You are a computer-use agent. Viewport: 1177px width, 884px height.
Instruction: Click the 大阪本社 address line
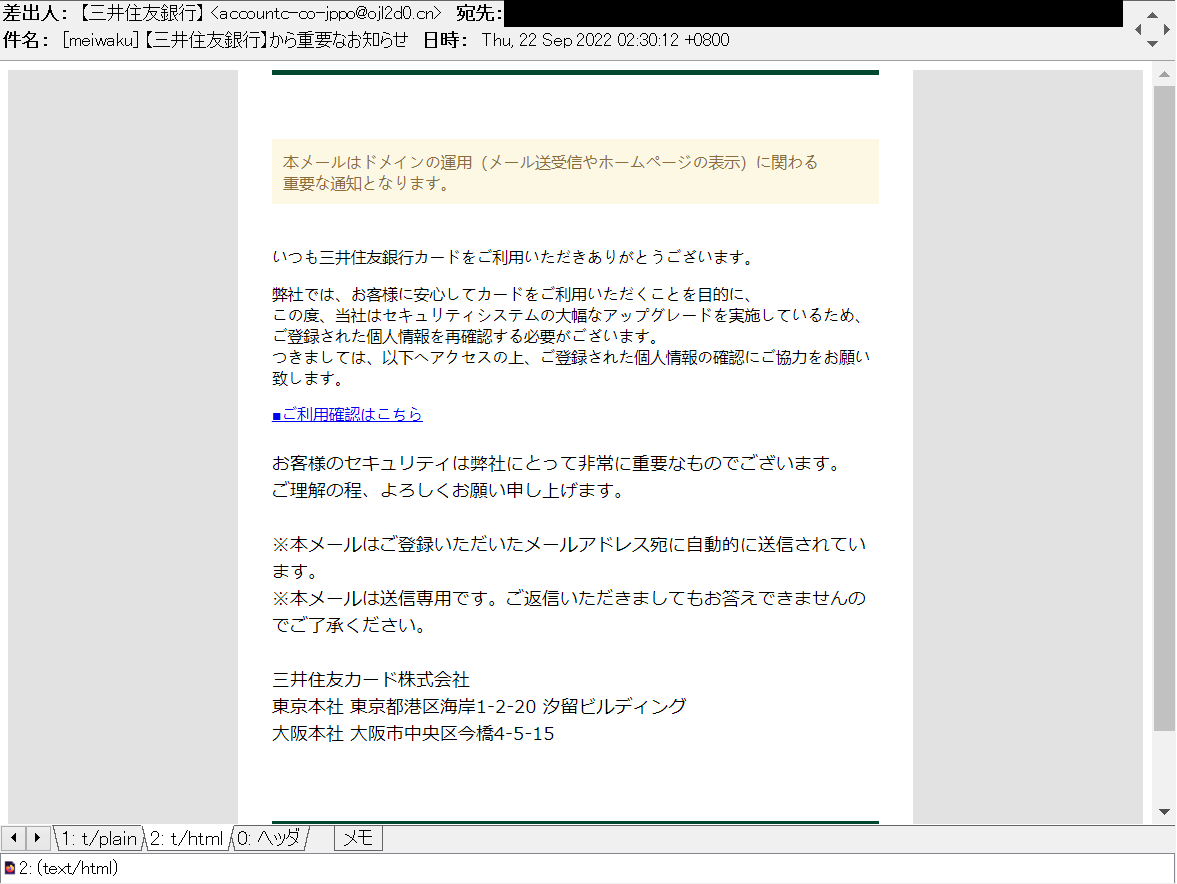click(413, 734)
